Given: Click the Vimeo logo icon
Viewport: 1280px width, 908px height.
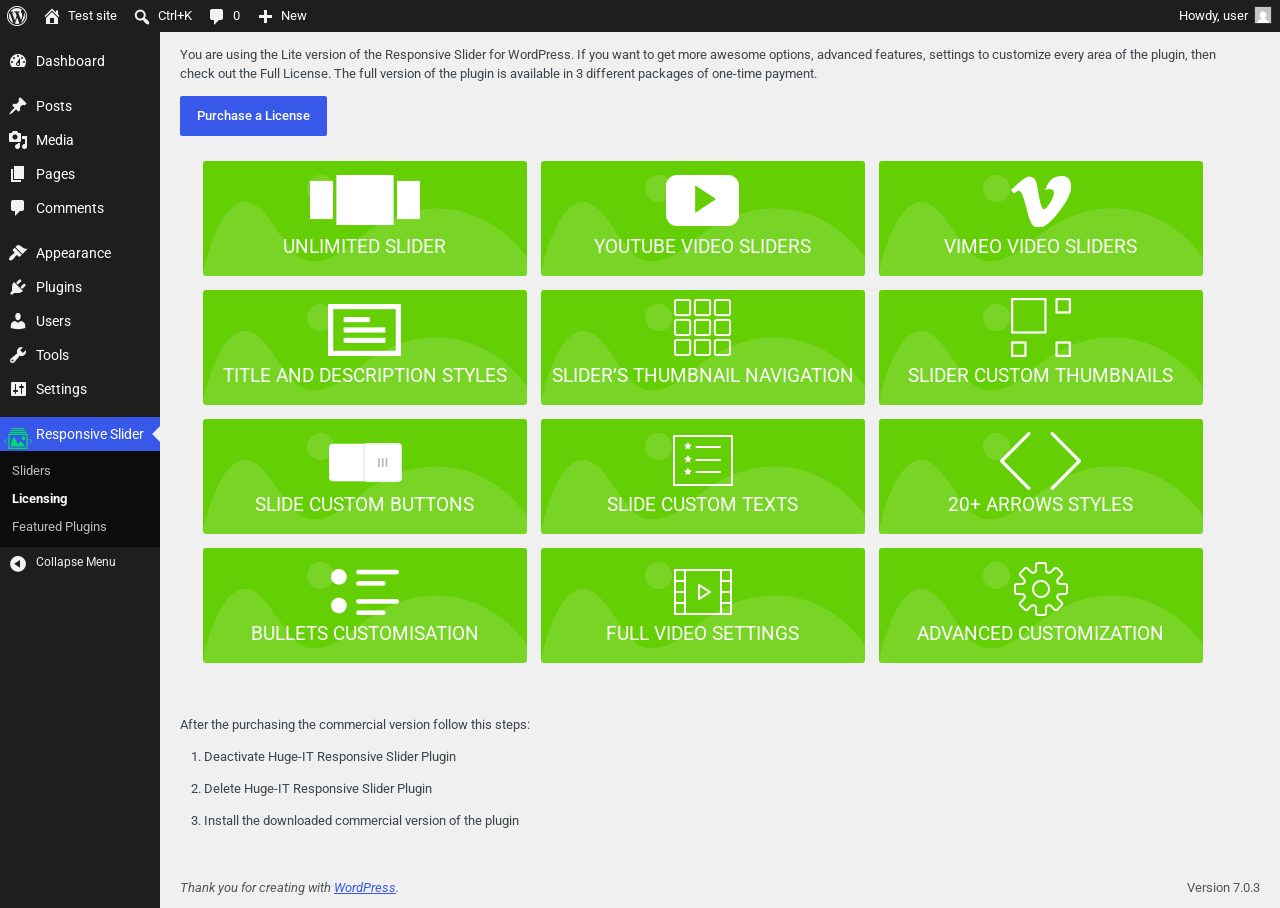Looking at the screenshot, I should 1041,201.
